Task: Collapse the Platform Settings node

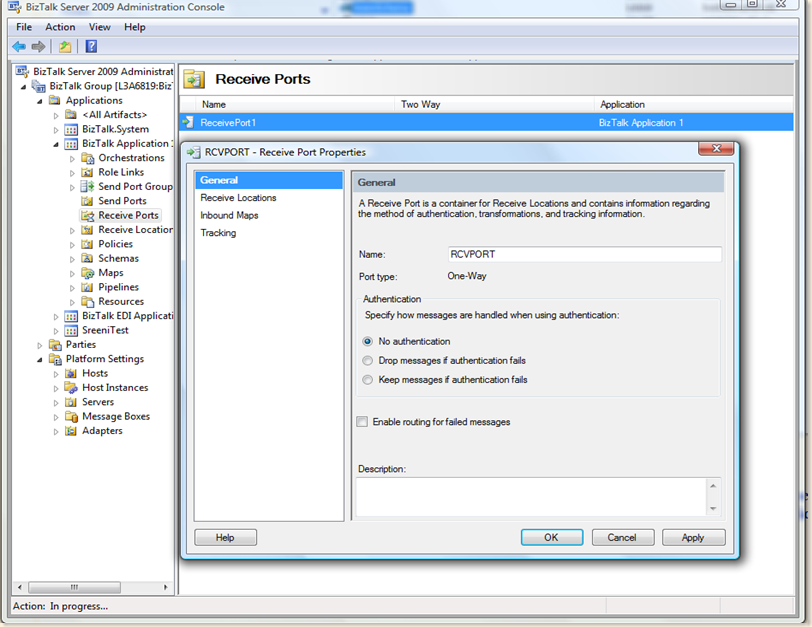Action: (x=40, y=360)
